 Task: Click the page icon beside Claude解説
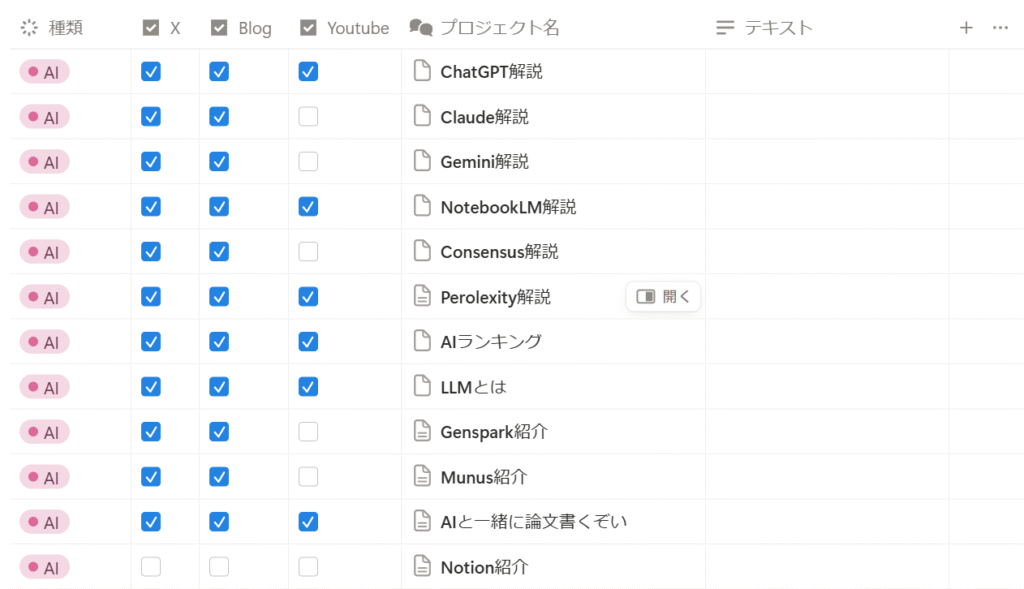[x=423, y=116]
